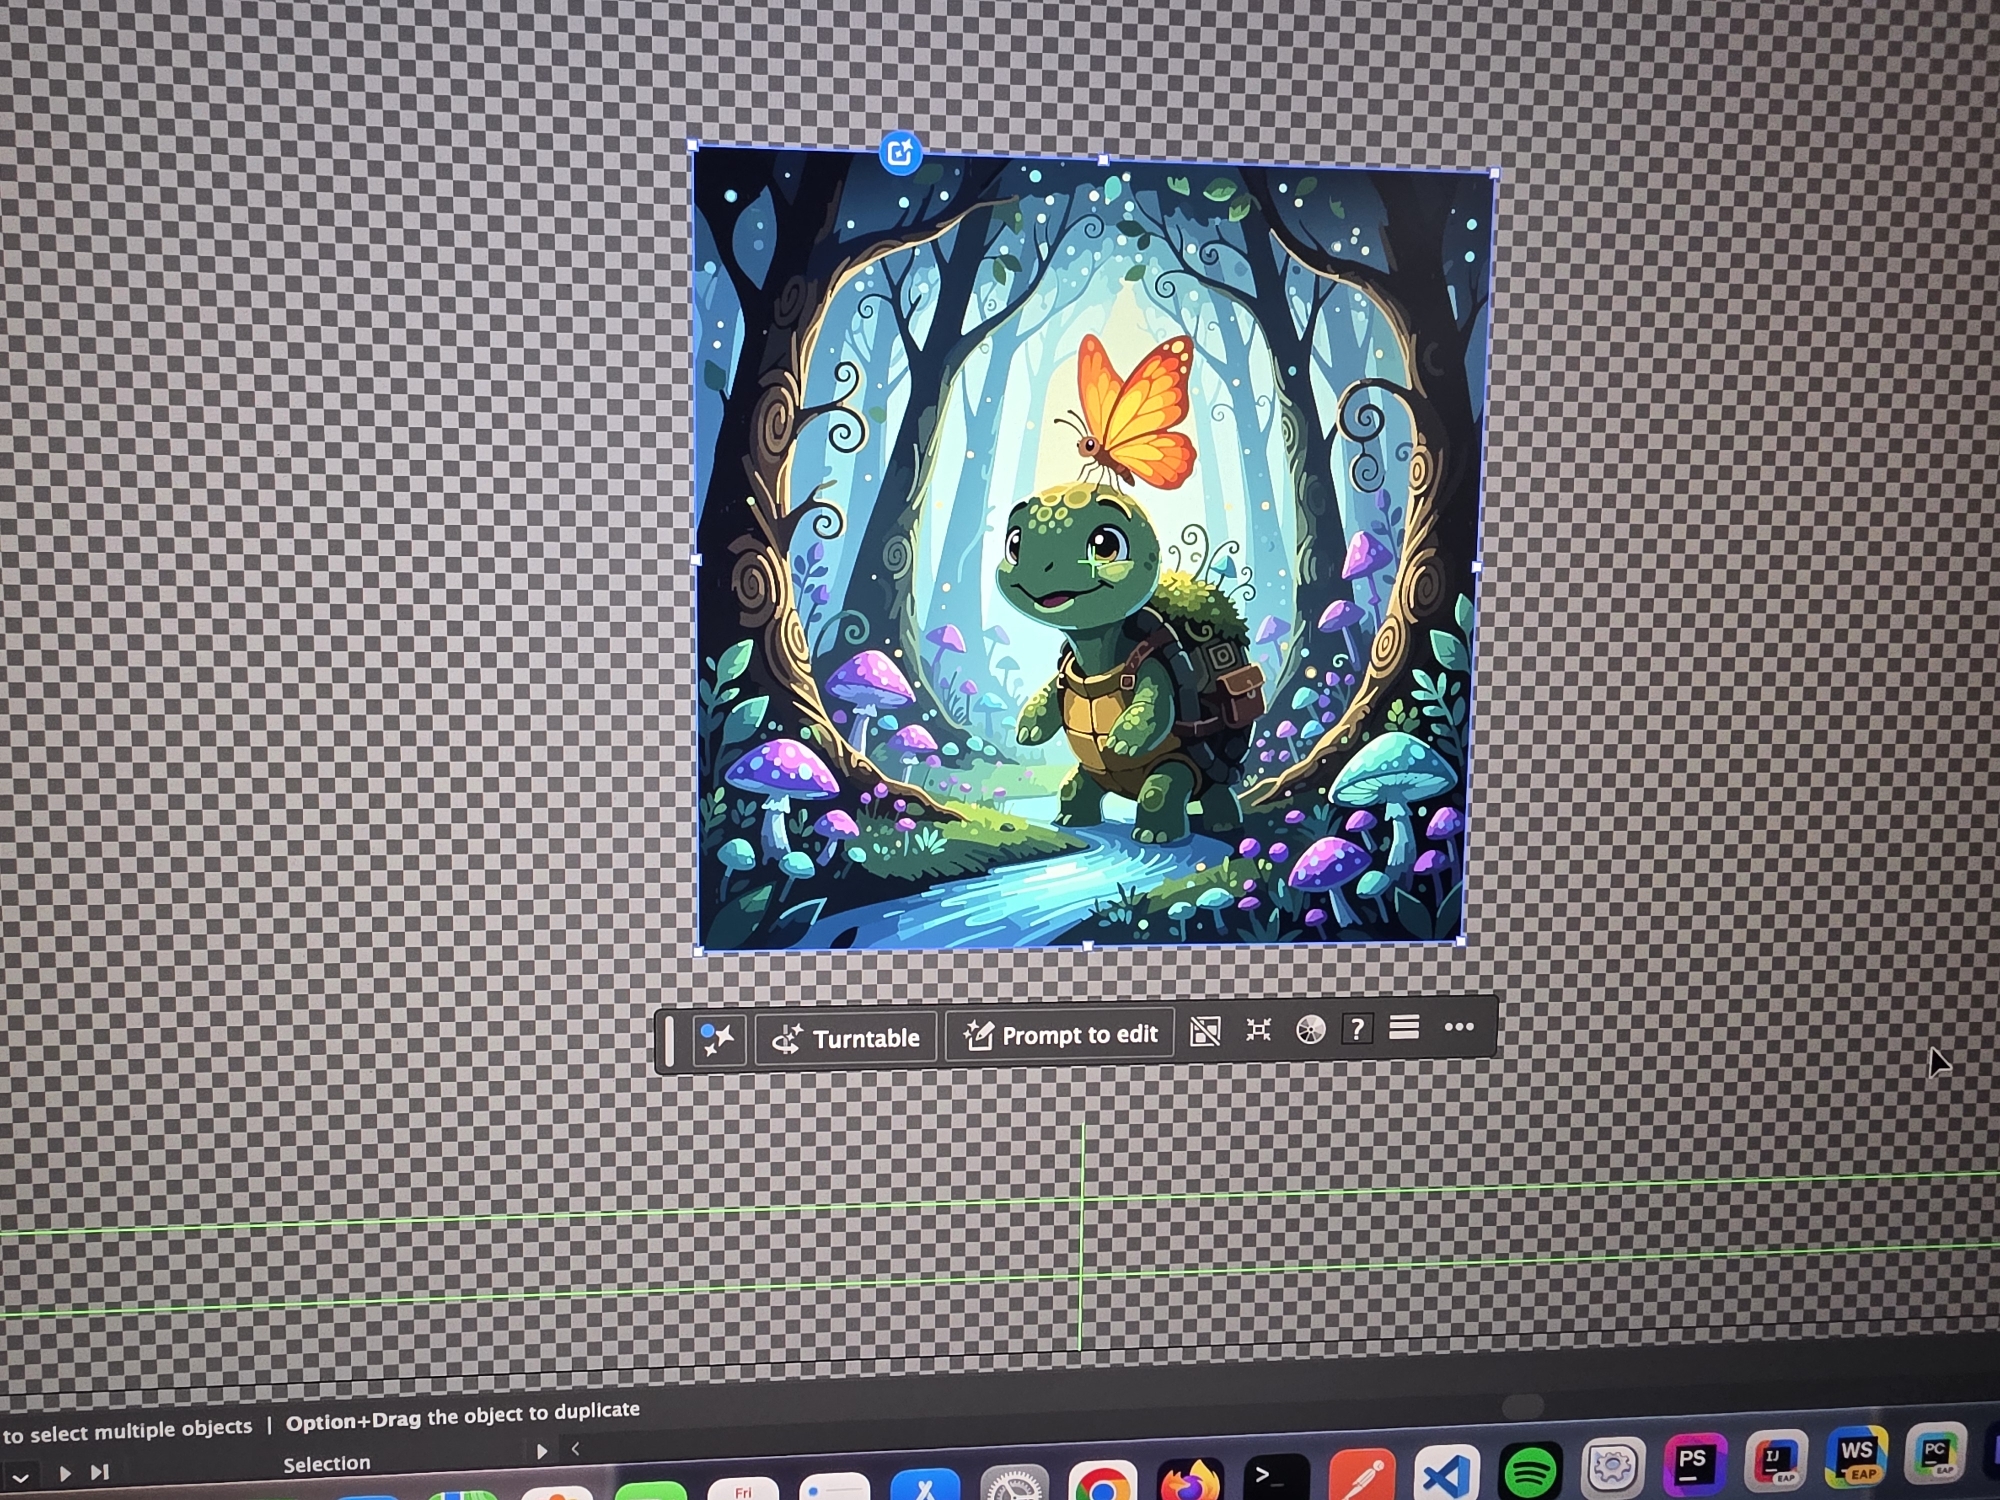Open Prompt to edit
The image size is (2000, 1500).
tap(1060, 1034)
